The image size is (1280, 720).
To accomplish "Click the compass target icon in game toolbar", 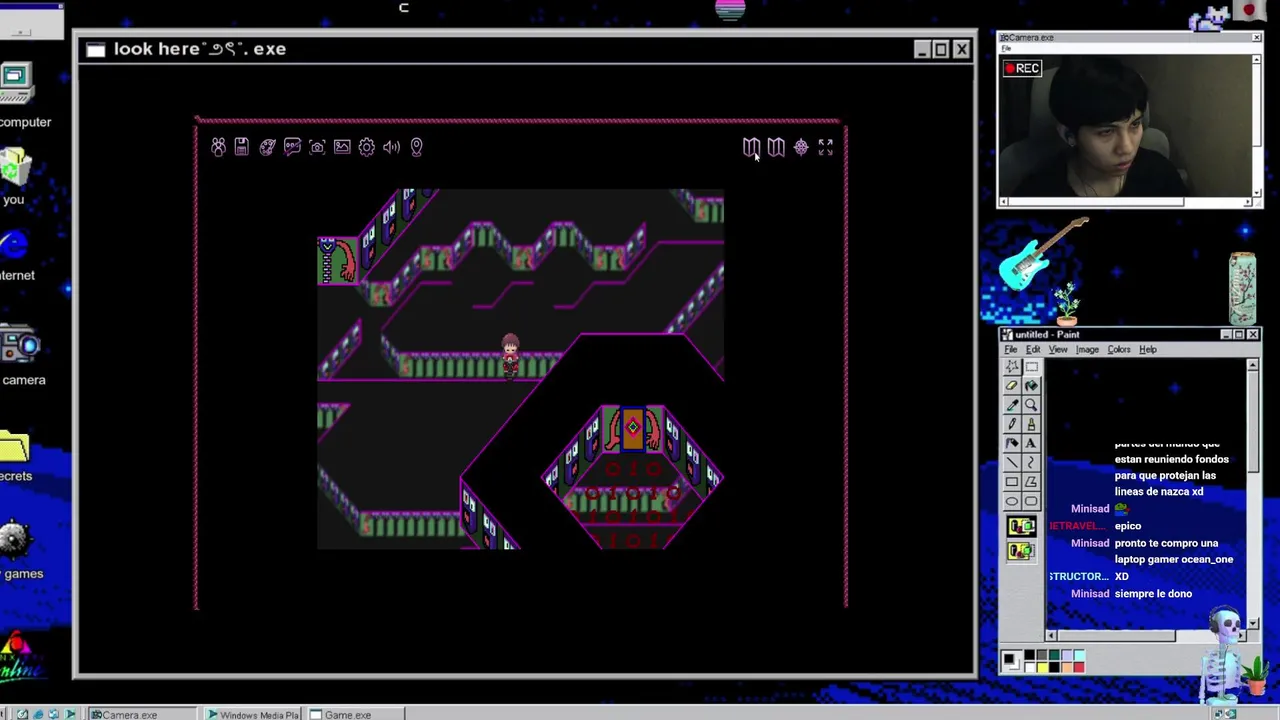I will coord(801,147).
